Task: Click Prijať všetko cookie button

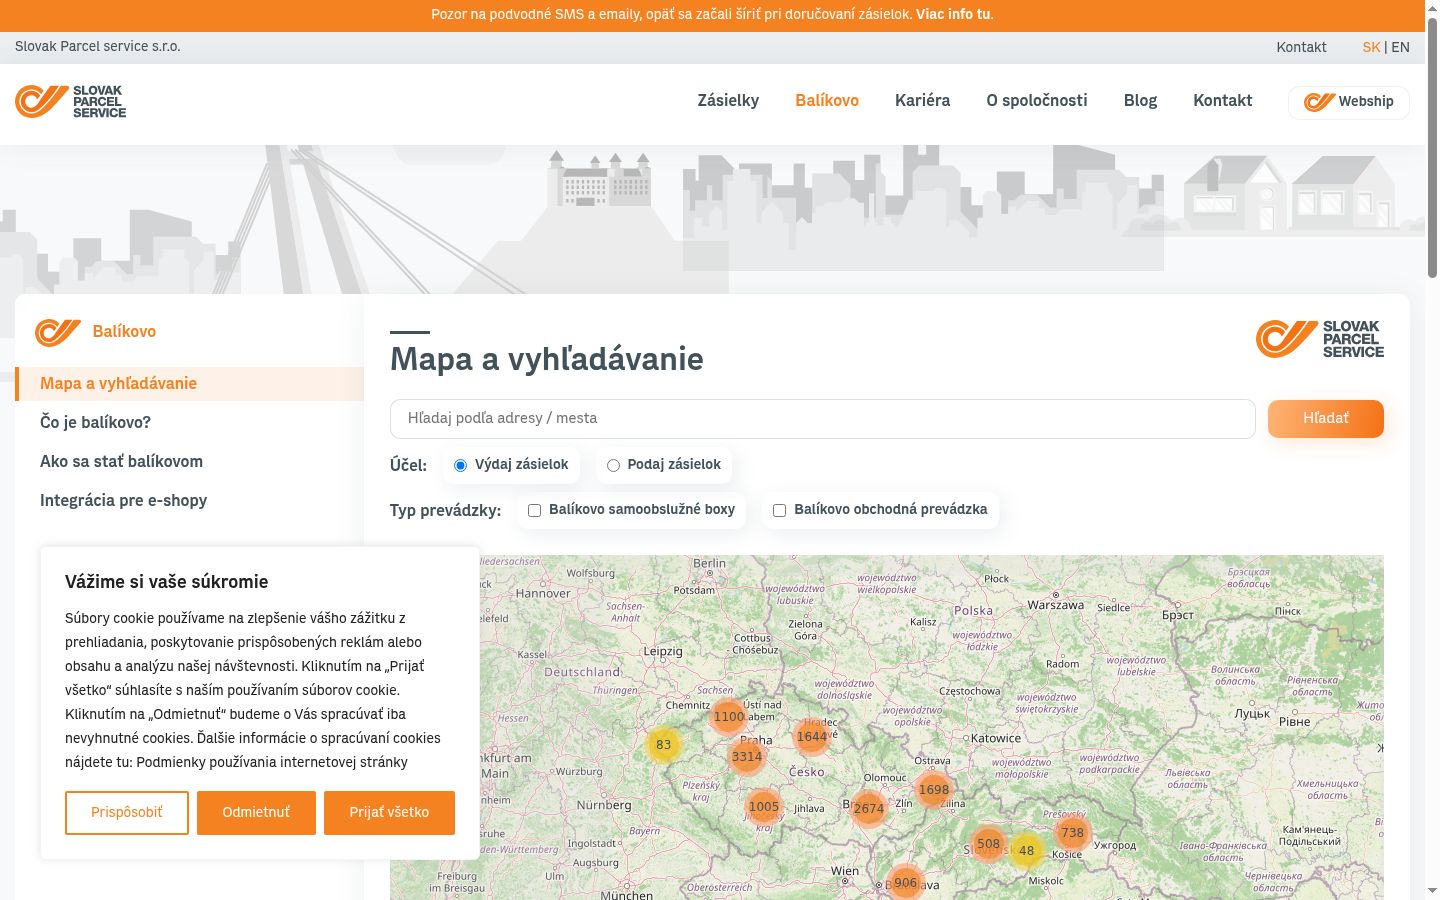Action: tap(389, 813)
